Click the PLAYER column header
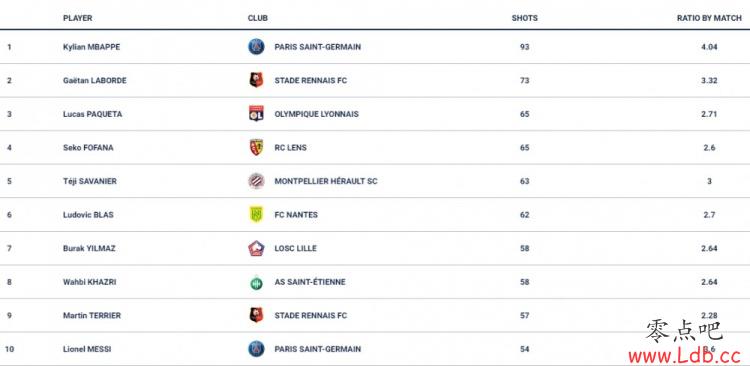The image size is (750, 366). 77,18
